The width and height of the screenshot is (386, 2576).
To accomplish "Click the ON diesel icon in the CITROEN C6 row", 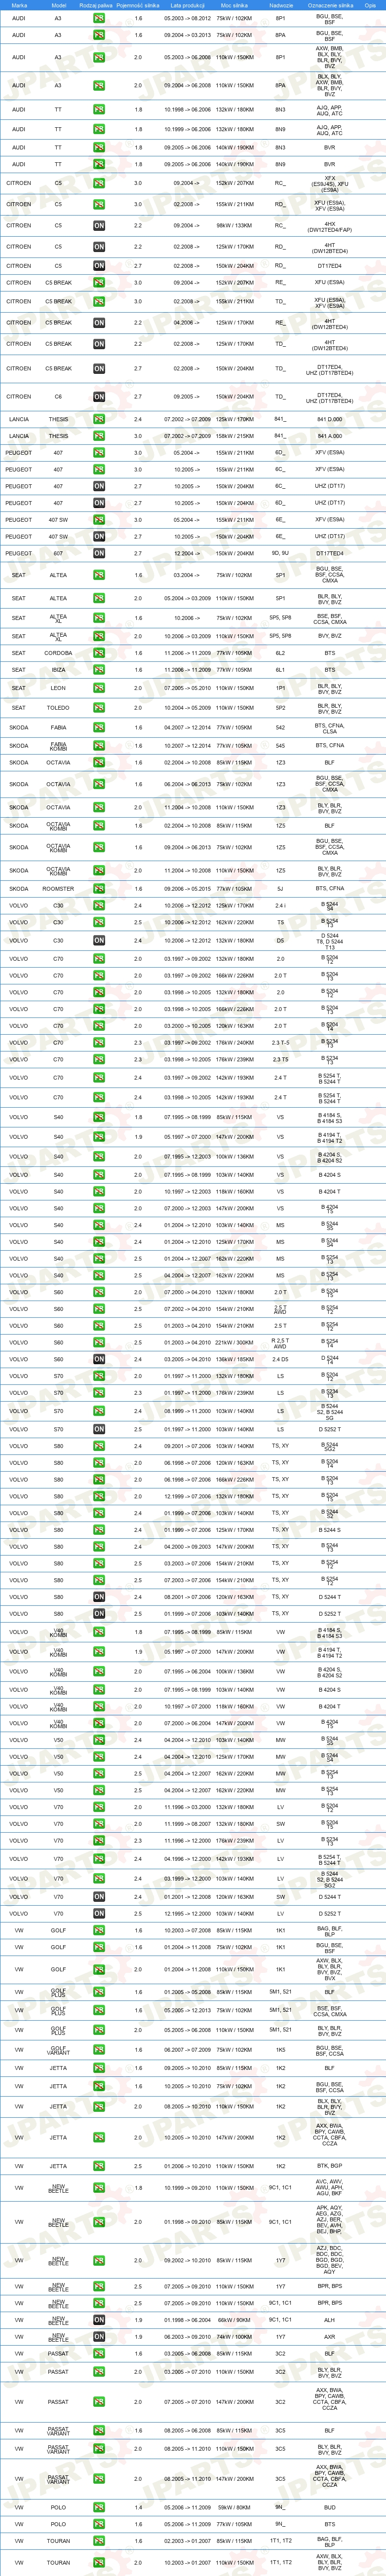I will click(x=99, y=397).
